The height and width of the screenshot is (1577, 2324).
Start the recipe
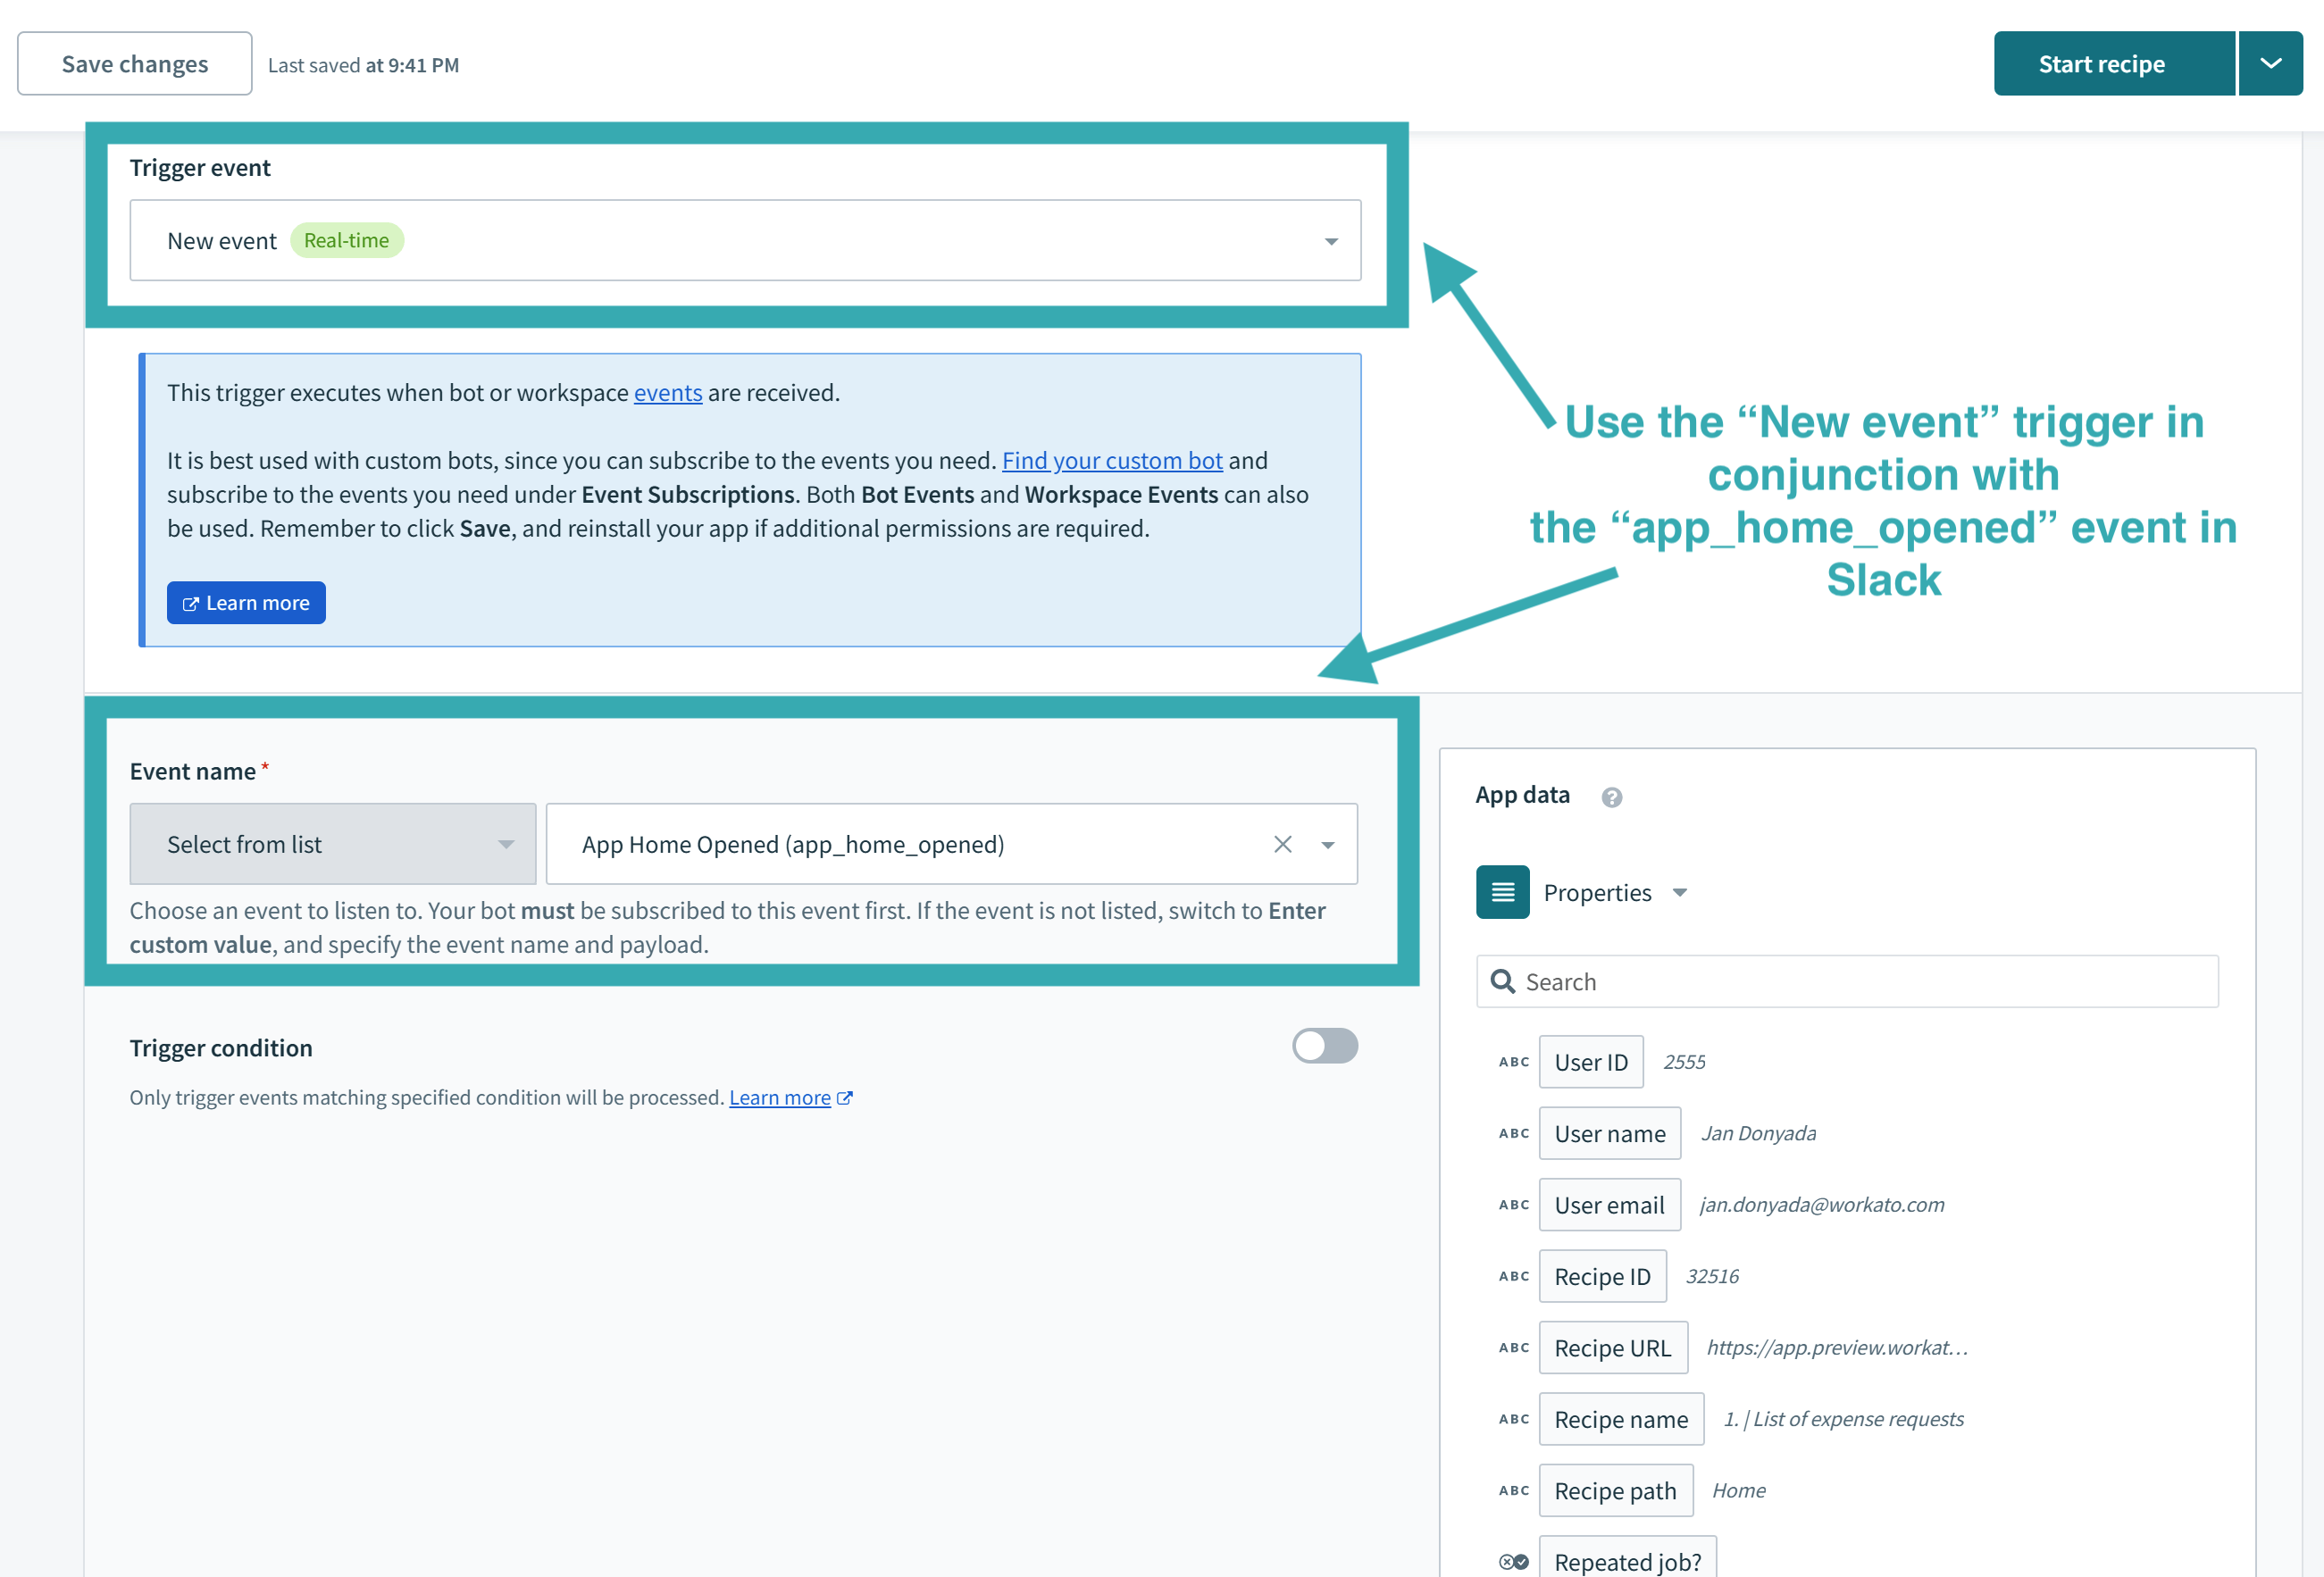coord(2114,64)
